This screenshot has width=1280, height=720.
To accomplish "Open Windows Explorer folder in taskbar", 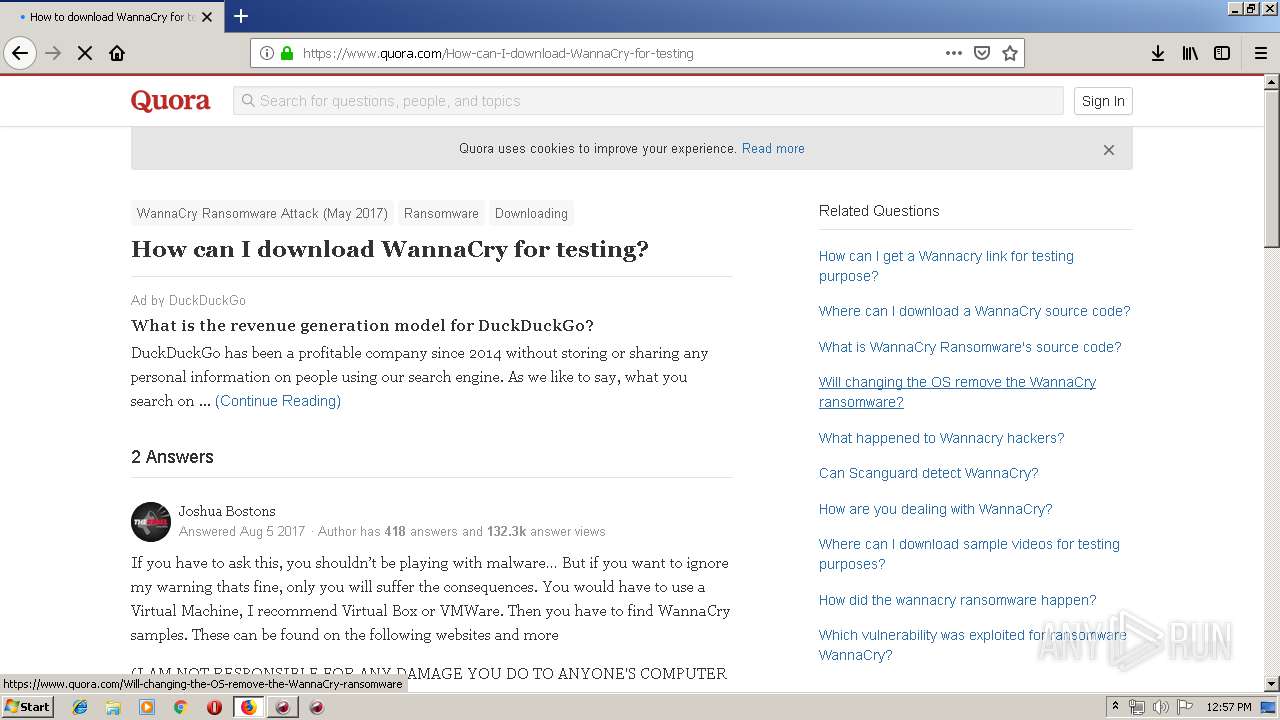I will click(x=113, y=707).
